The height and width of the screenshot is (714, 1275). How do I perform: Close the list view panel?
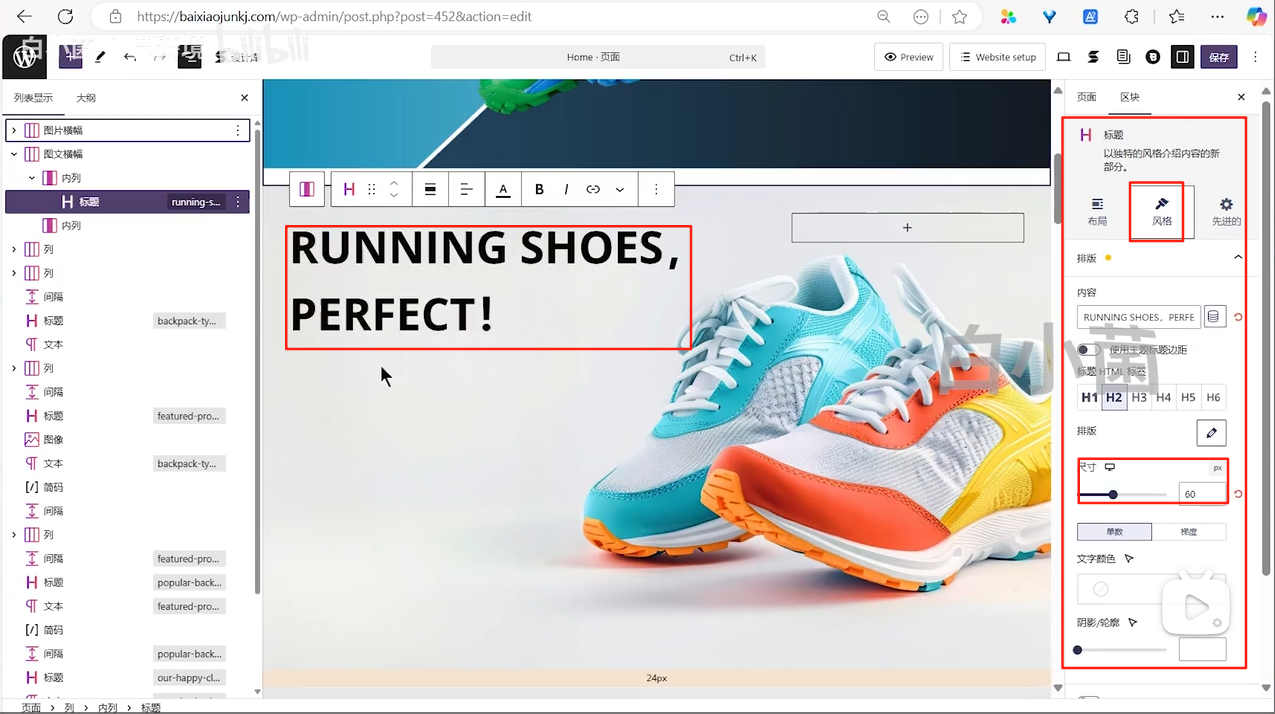(244, 98)
